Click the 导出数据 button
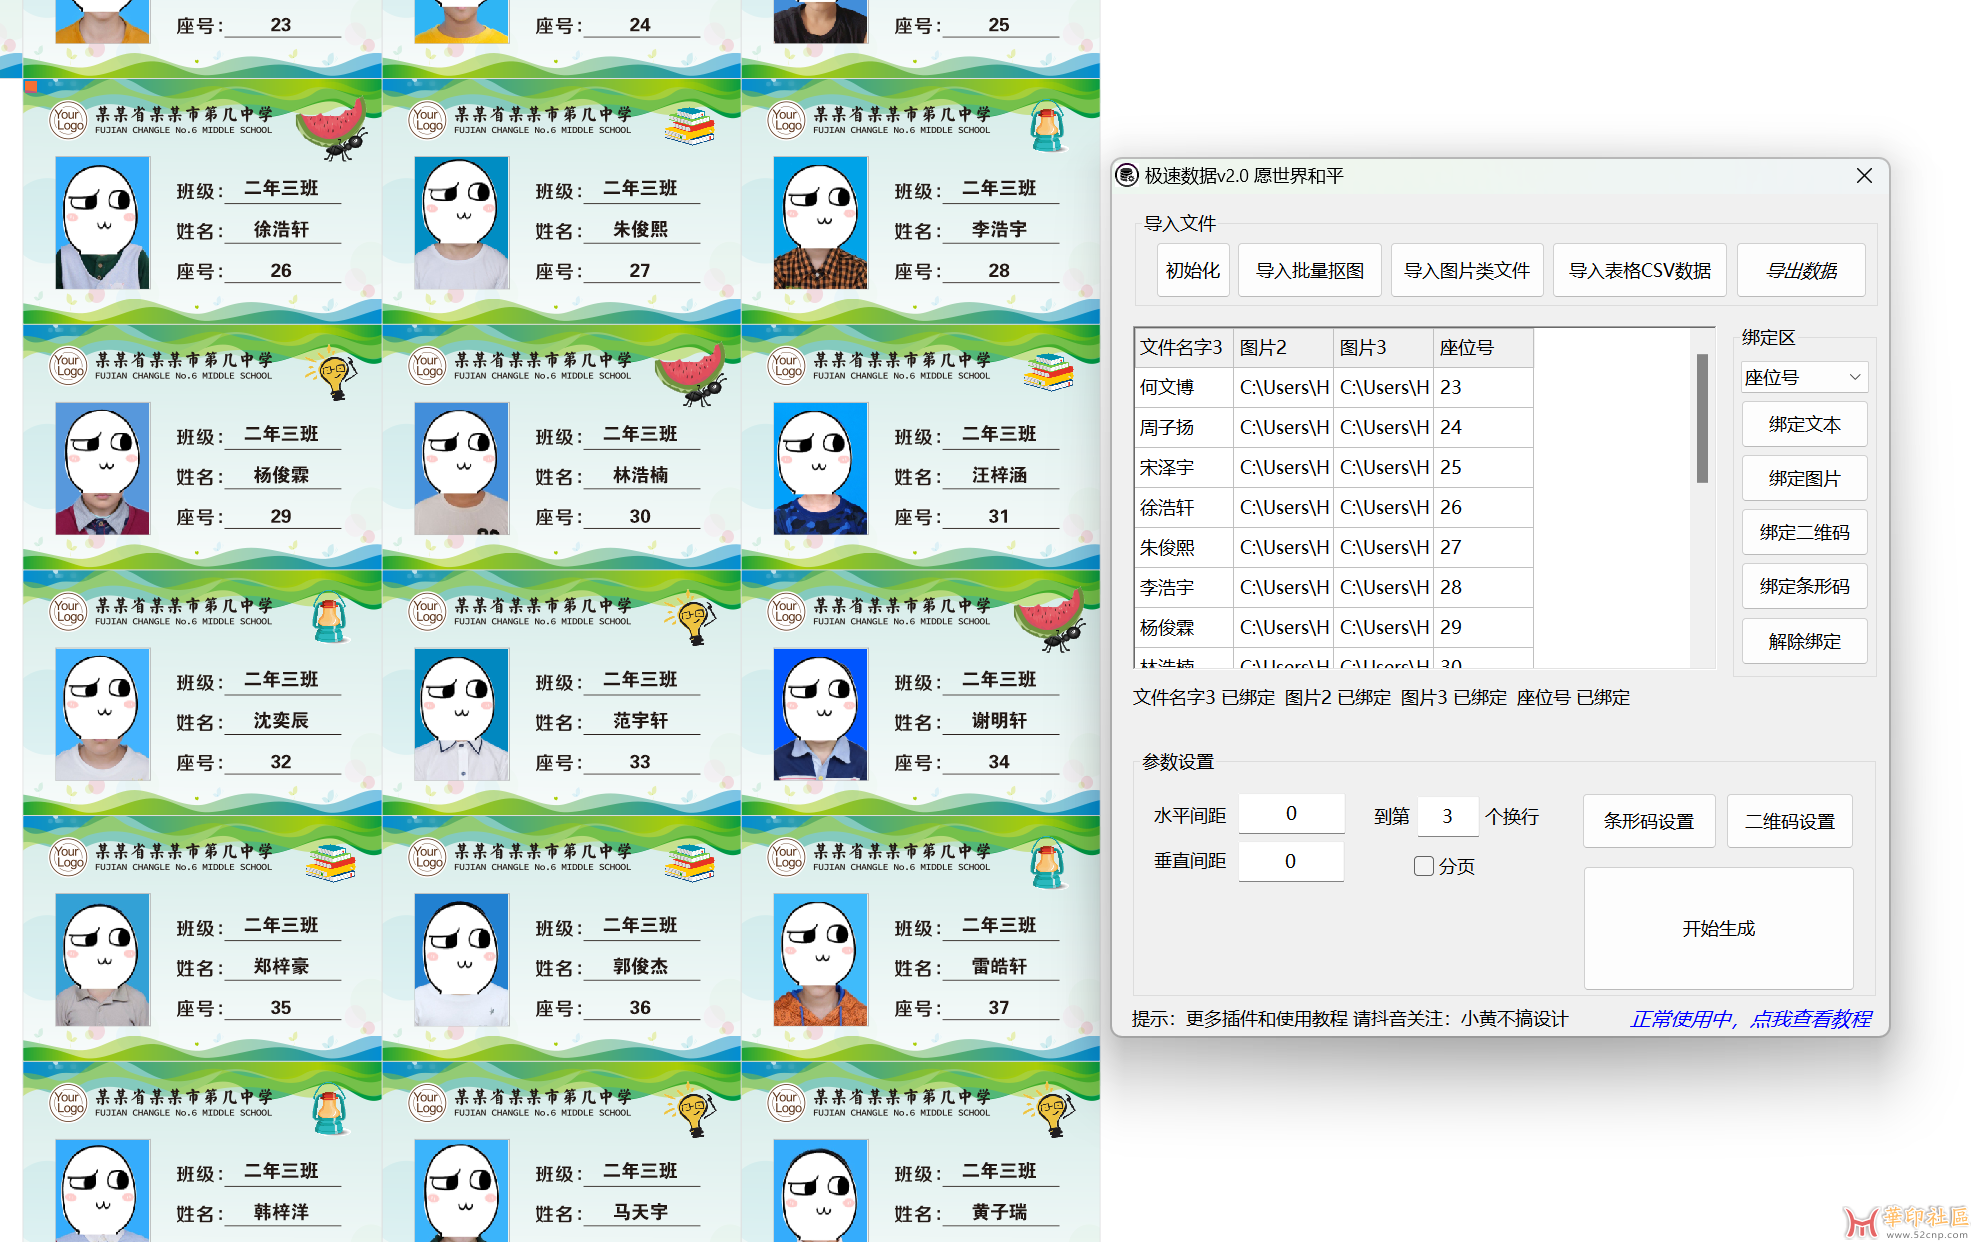The width and height of the screenshot is (1972, 1242). pyautogui.click(x=1800, y=270)
